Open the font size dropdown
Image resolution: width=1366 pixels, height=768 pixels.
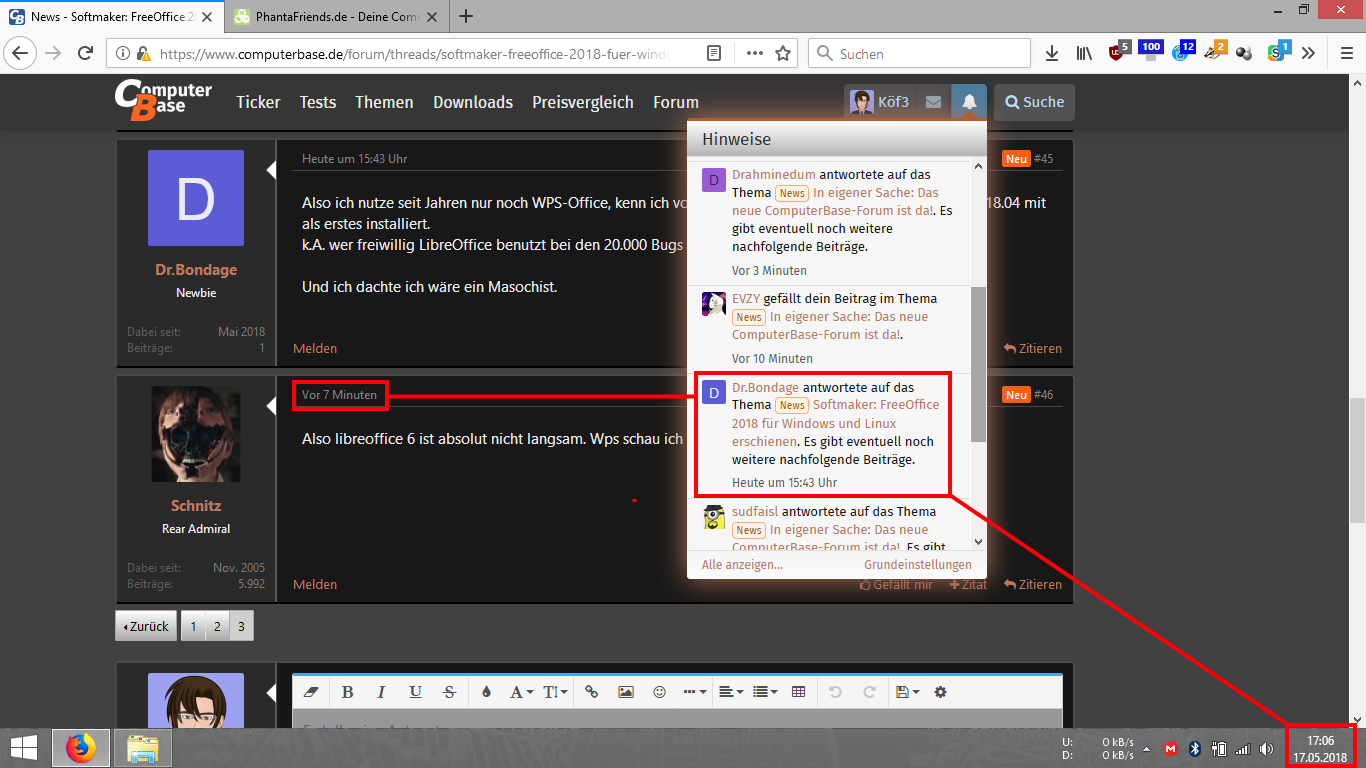556,691
